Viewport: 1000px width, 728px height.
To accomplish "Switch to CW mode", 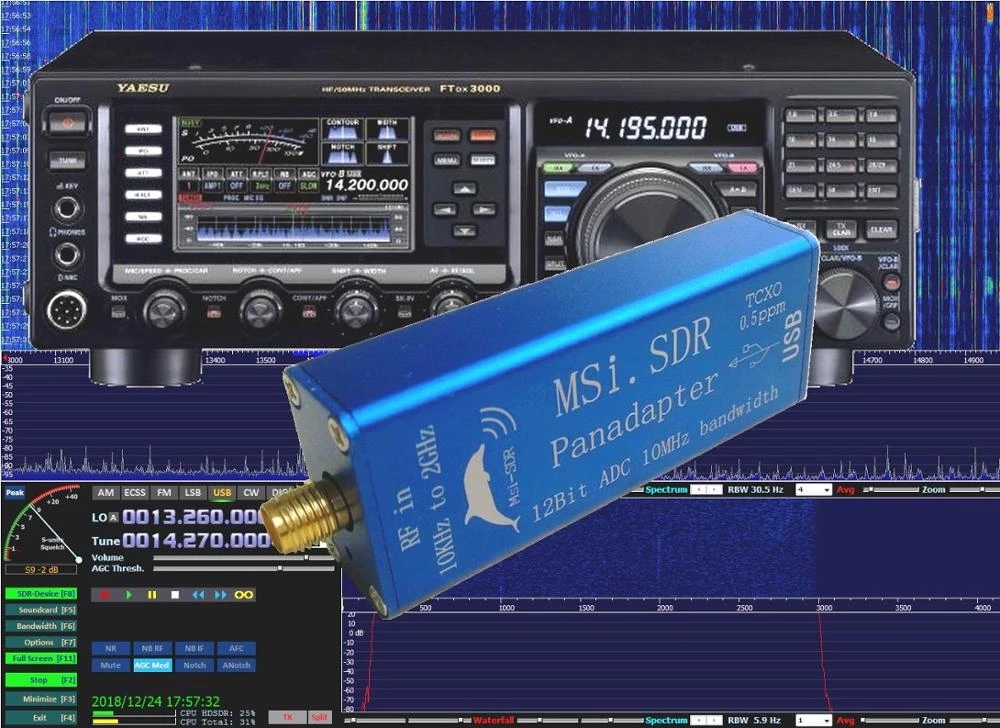I will (x=249, y=493).
